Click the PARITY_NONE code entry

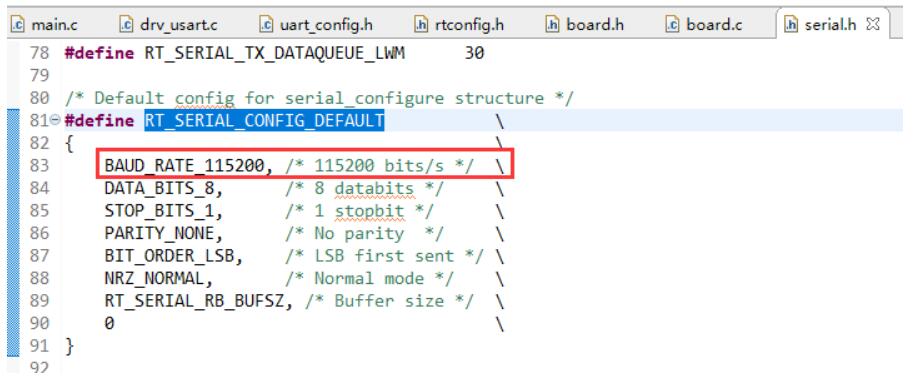(x=159, y=233)
